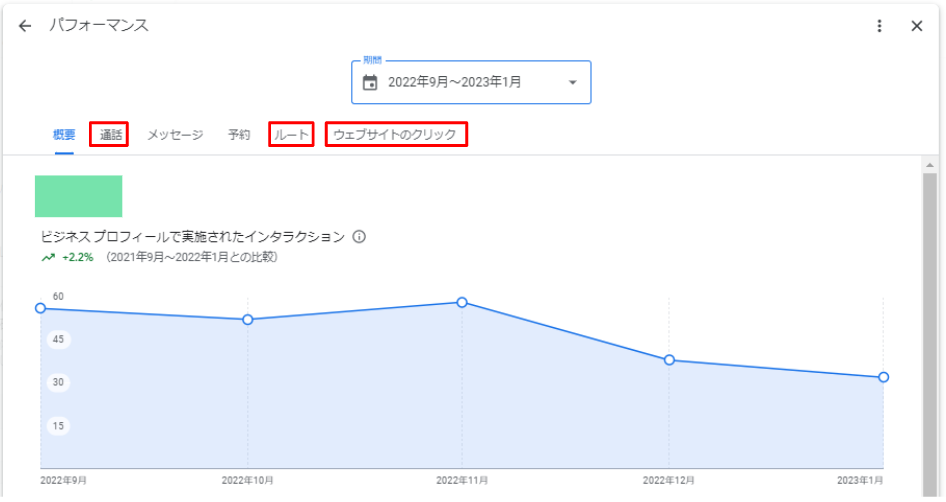Expand the period dropdown arrow

coord(573,83)
